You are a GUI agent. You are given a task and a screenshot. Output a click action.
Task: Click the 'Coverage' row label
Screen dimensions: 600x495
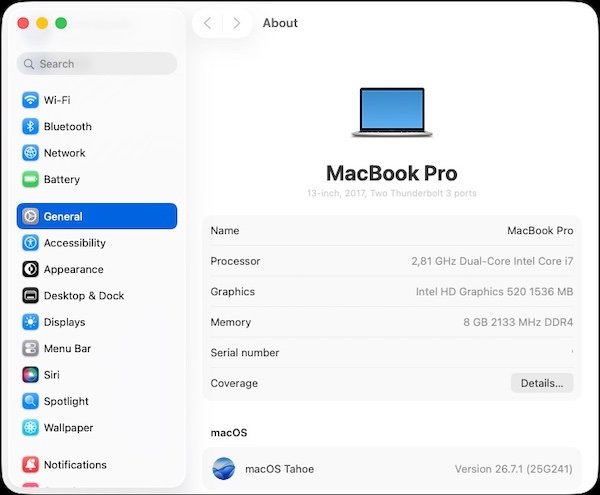click(234, 383)
